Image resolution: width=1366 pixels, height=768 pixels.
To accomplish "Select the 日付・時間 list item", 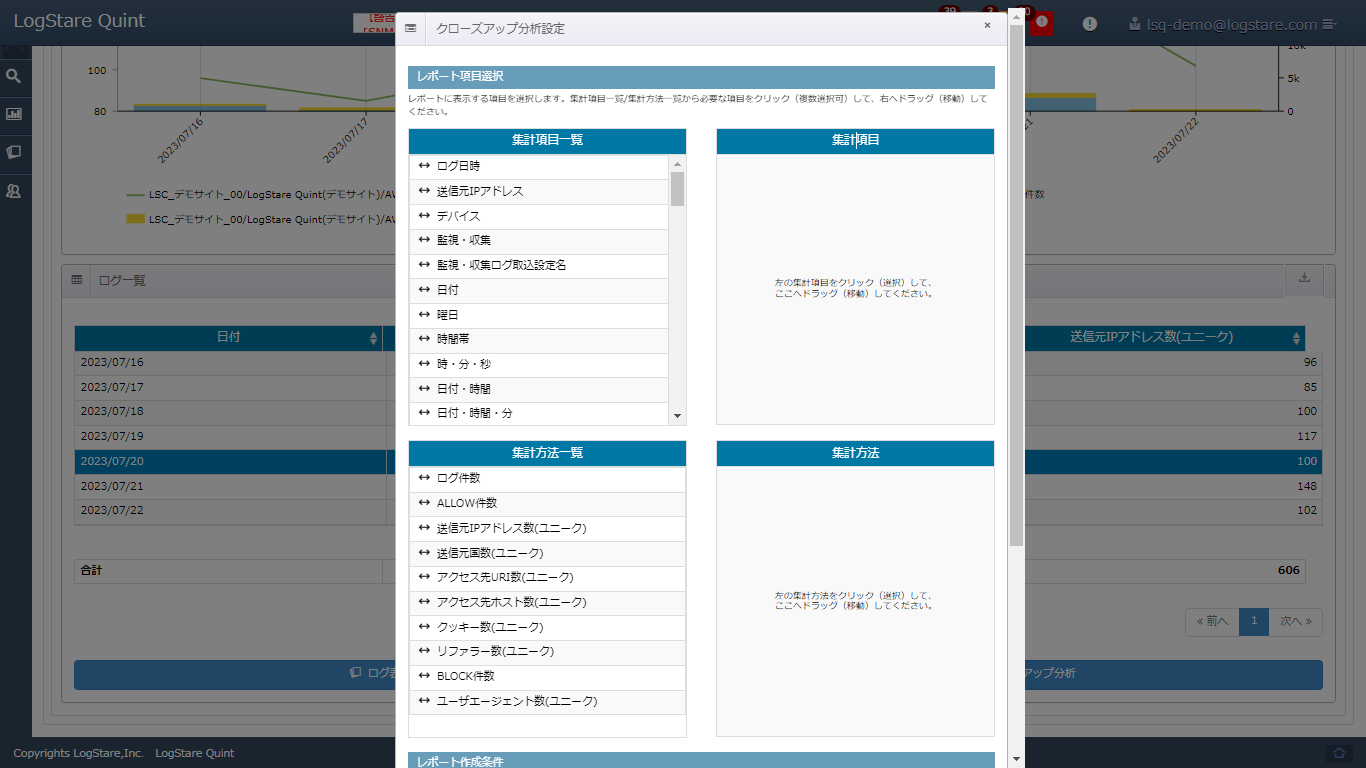I will 539,389.
